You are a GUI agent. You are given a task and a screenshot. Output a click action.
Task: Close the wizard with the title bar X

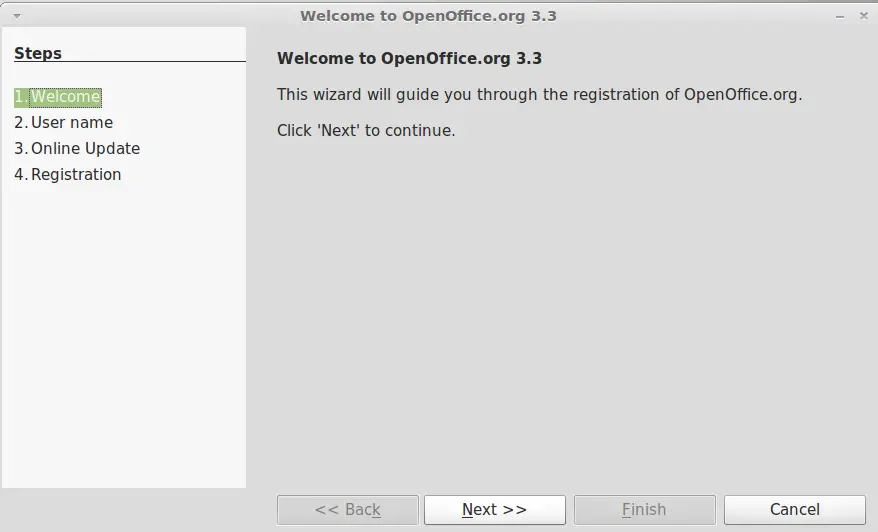pos(863,16)
